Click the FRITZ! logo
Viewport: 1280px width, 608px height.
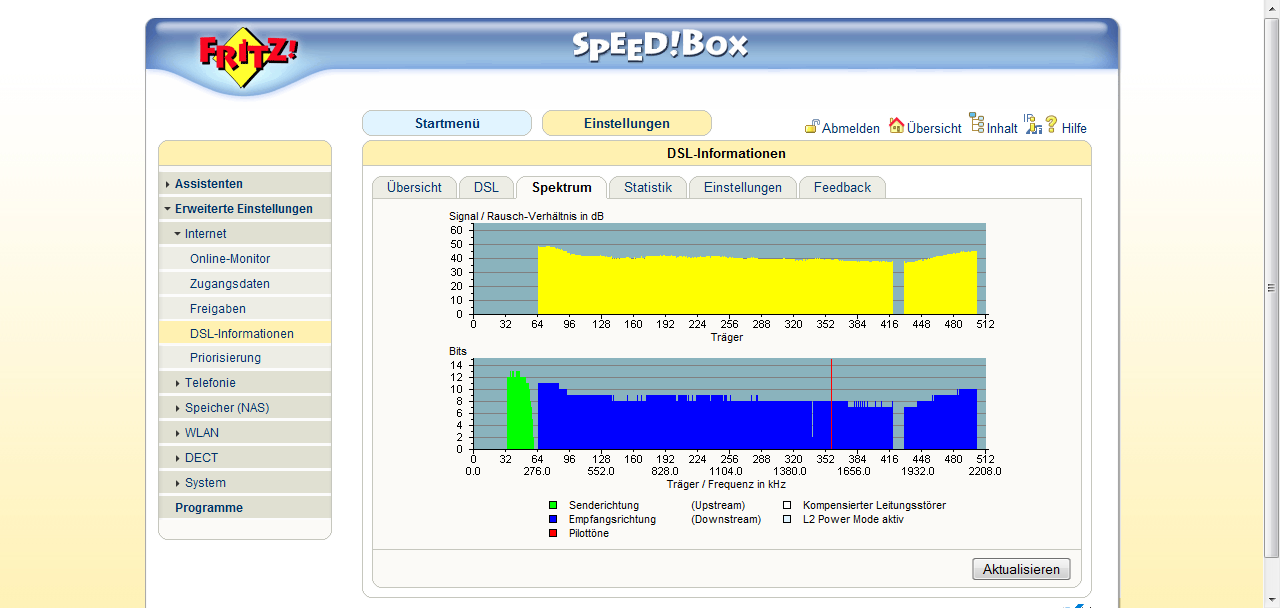[x=247, y=57]
